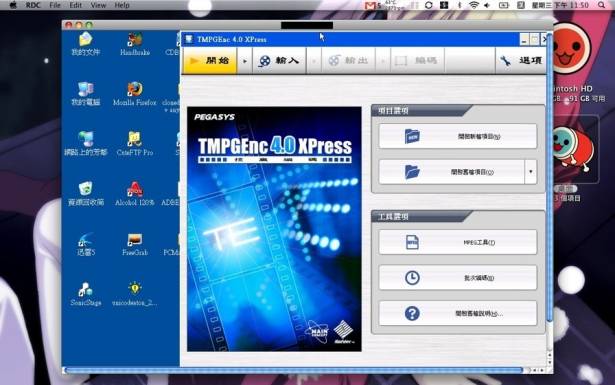Image resolution: width=615 pixels, height=385 pixels.
Task: Open the 輸入 (Input) film reel step
Action: [x=279, y=61]
